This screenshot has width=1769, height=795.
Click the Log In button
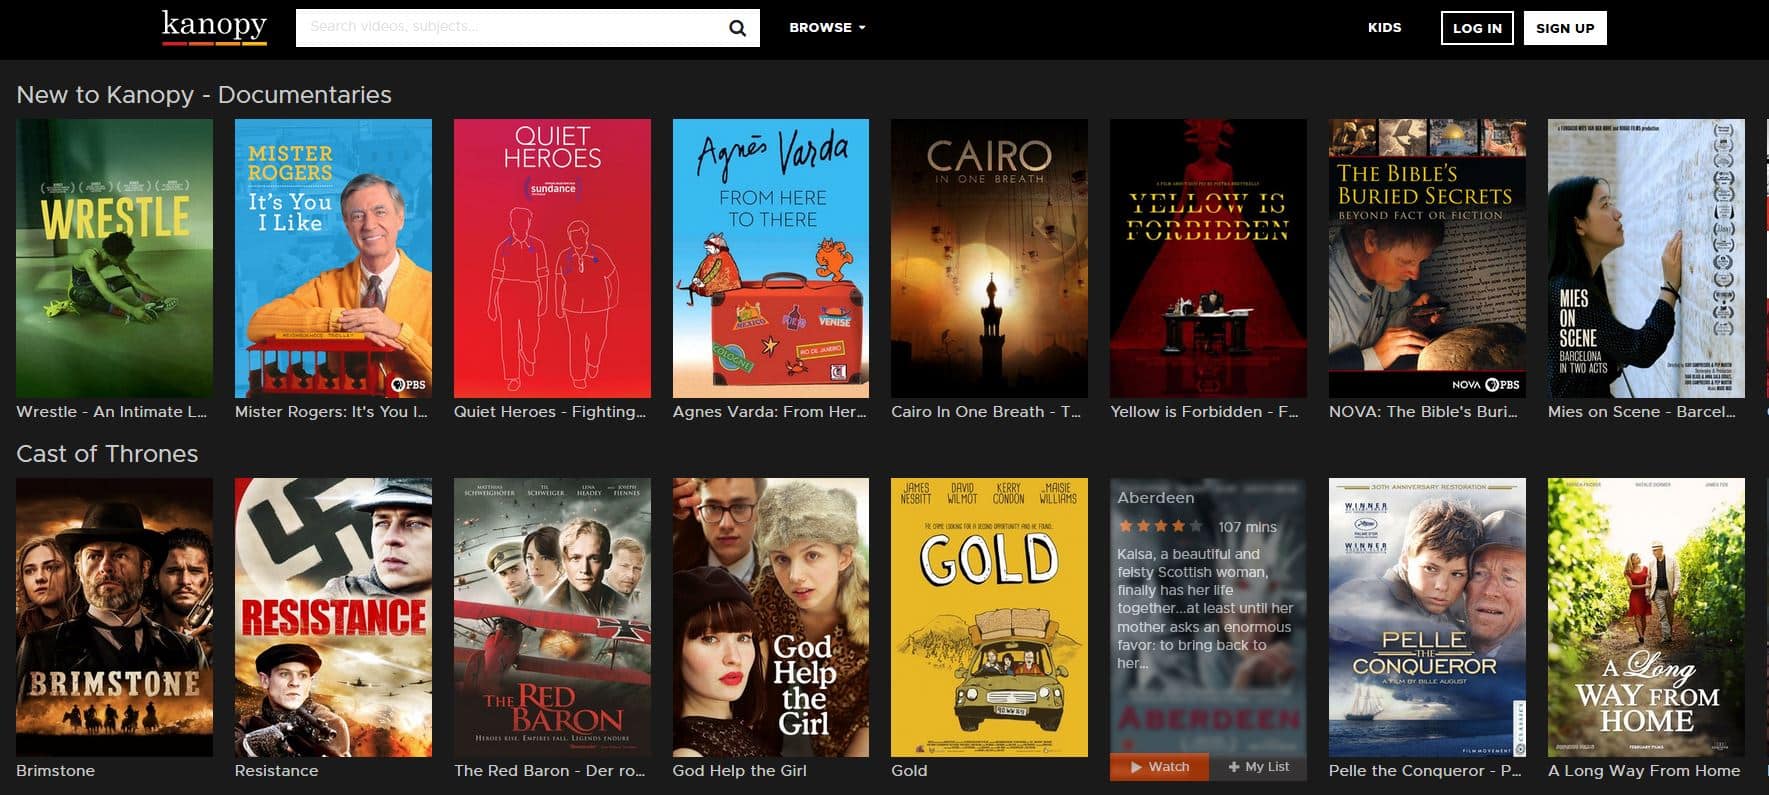1477,28
